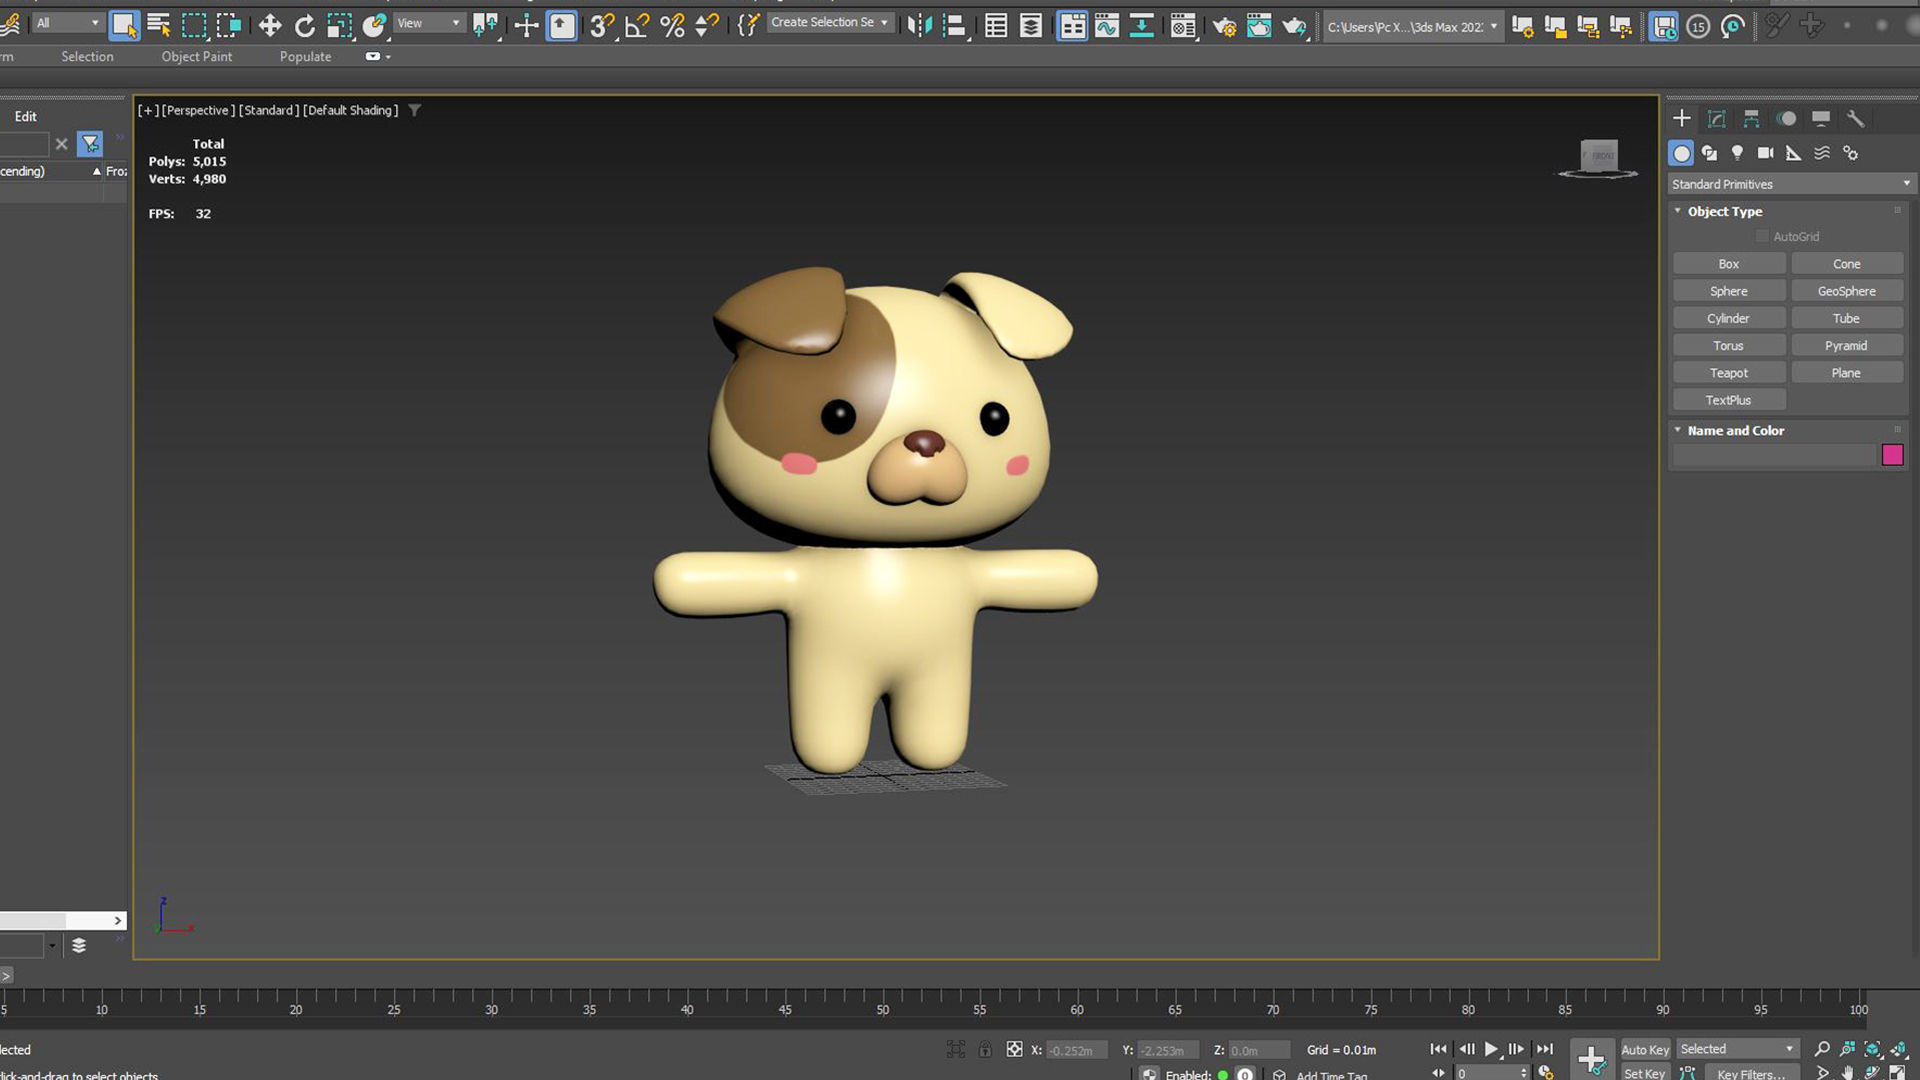1920x1080 pixels.
Task: Open the Curve Editor
Action: point(1107,25)
